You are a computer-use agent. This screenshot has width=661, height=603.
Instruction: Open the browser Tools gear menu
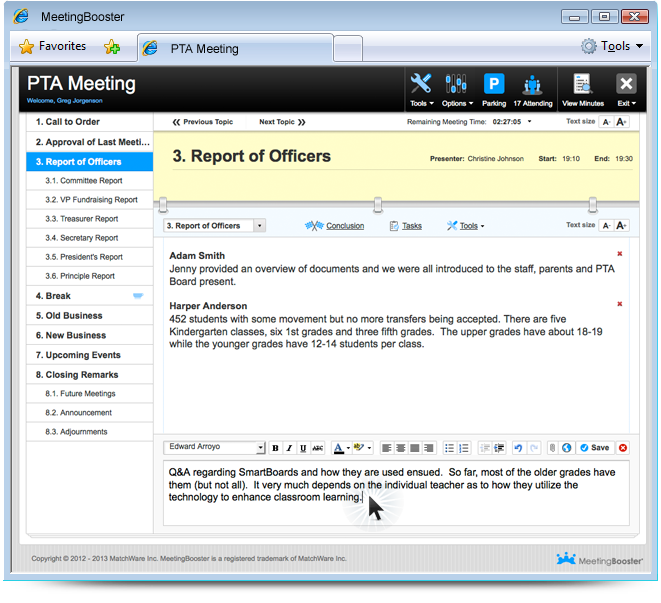click(612, 46)
